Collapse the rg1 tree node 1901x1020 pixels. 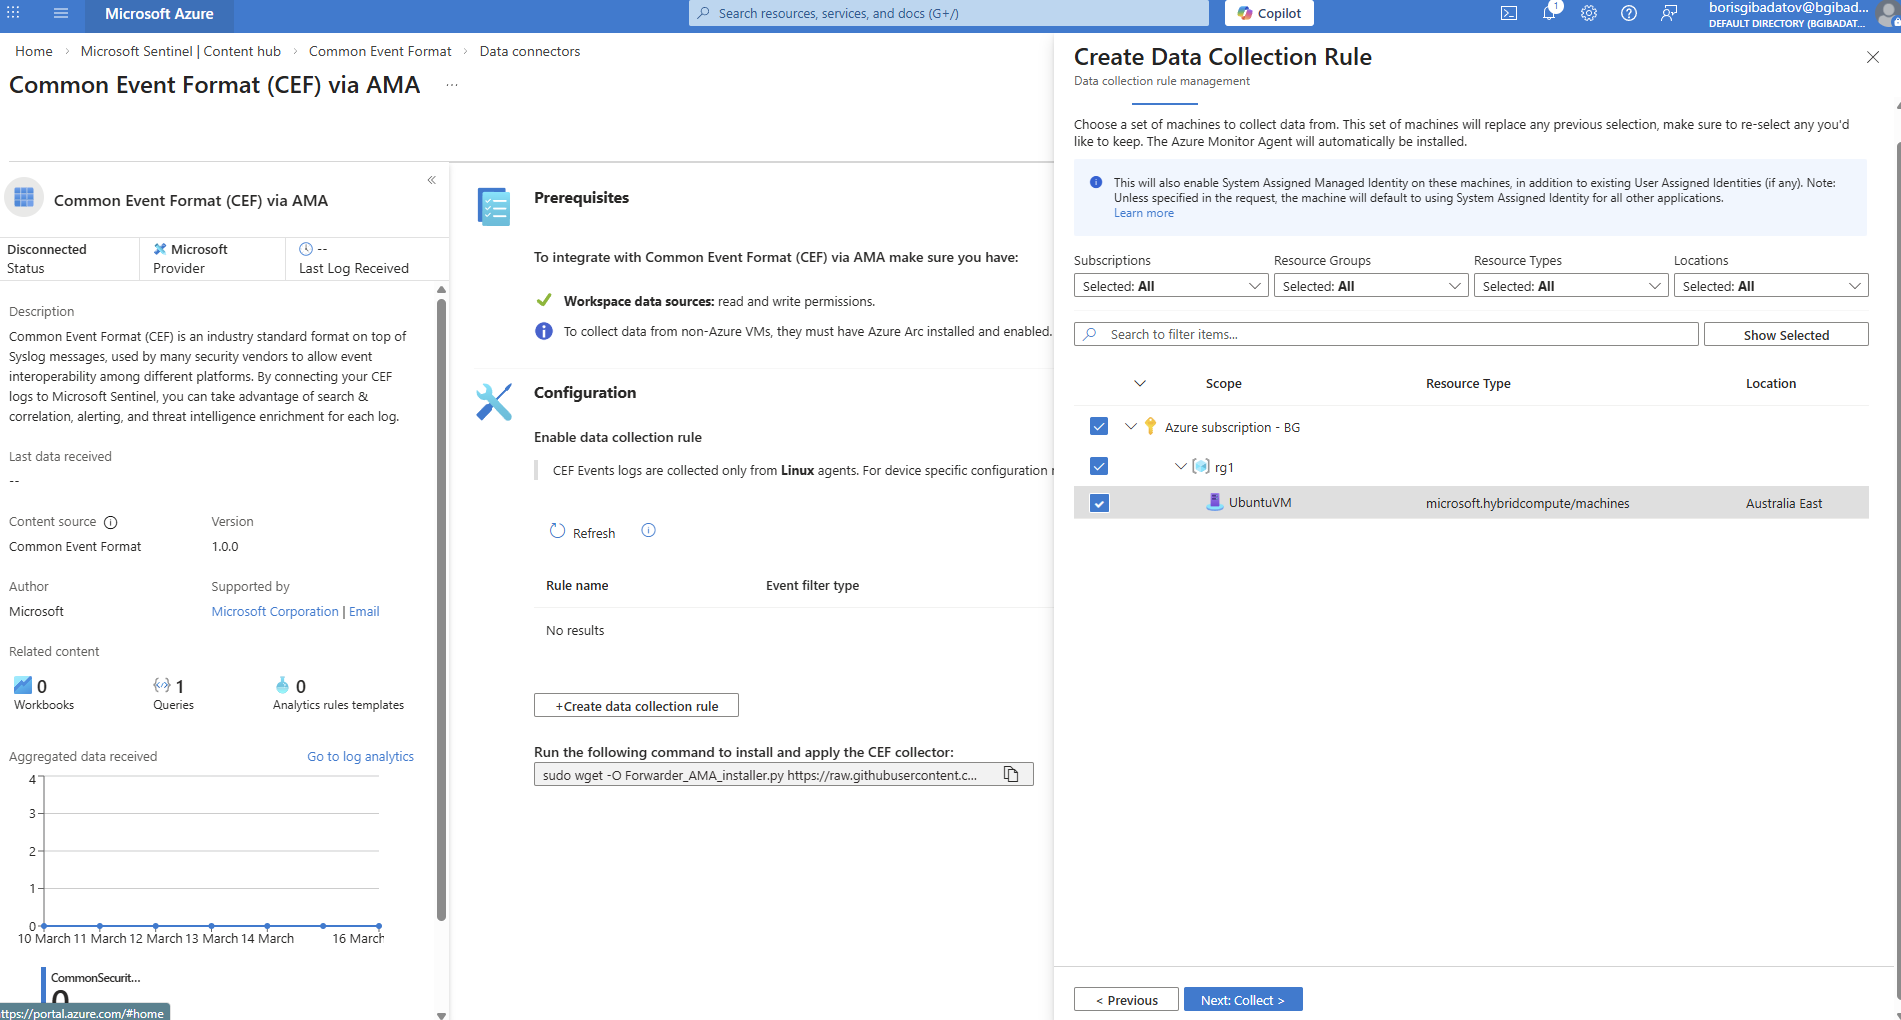click(1181, 467)
